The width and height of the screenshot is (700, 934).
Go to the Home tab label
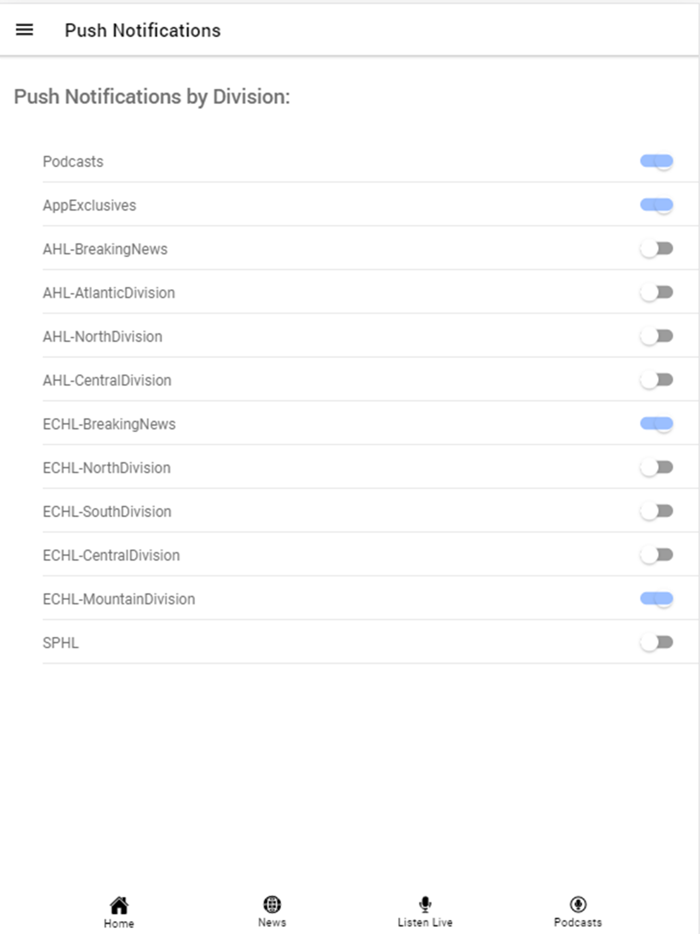(x=119, y=923)
